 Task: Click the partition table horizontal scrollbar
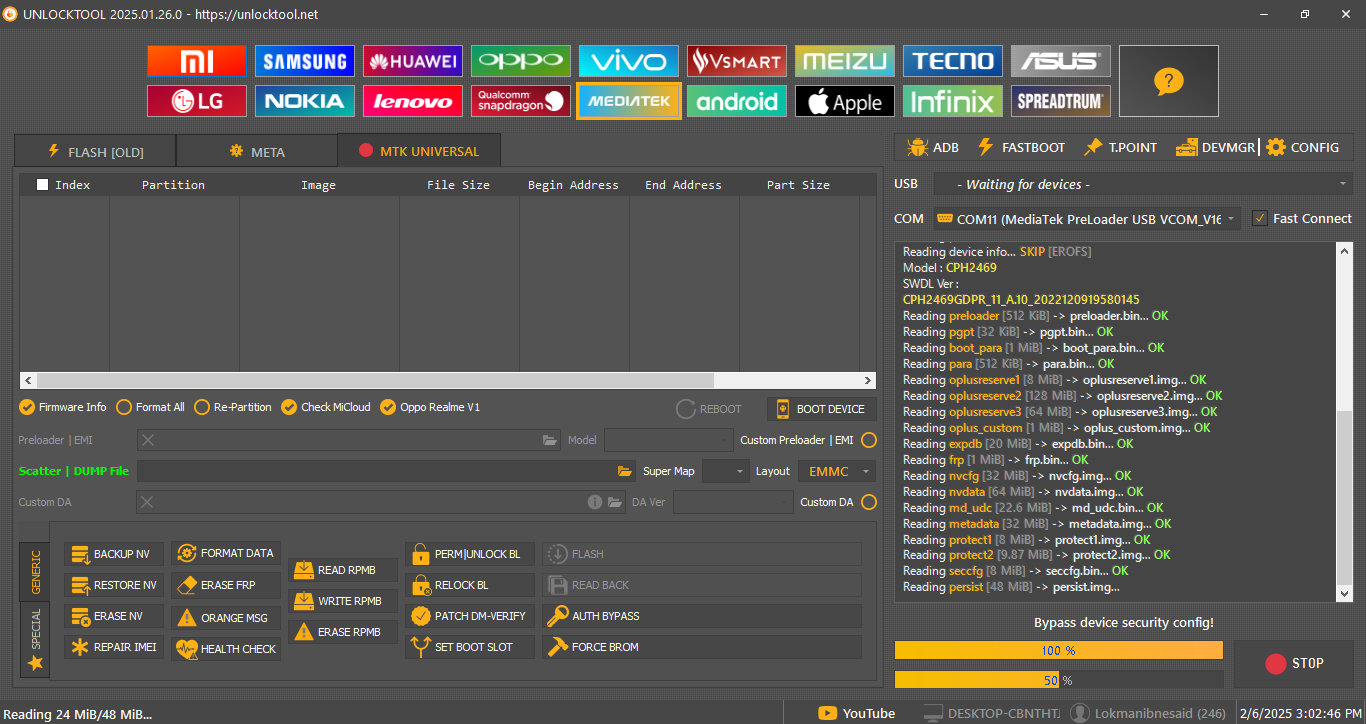448,380
